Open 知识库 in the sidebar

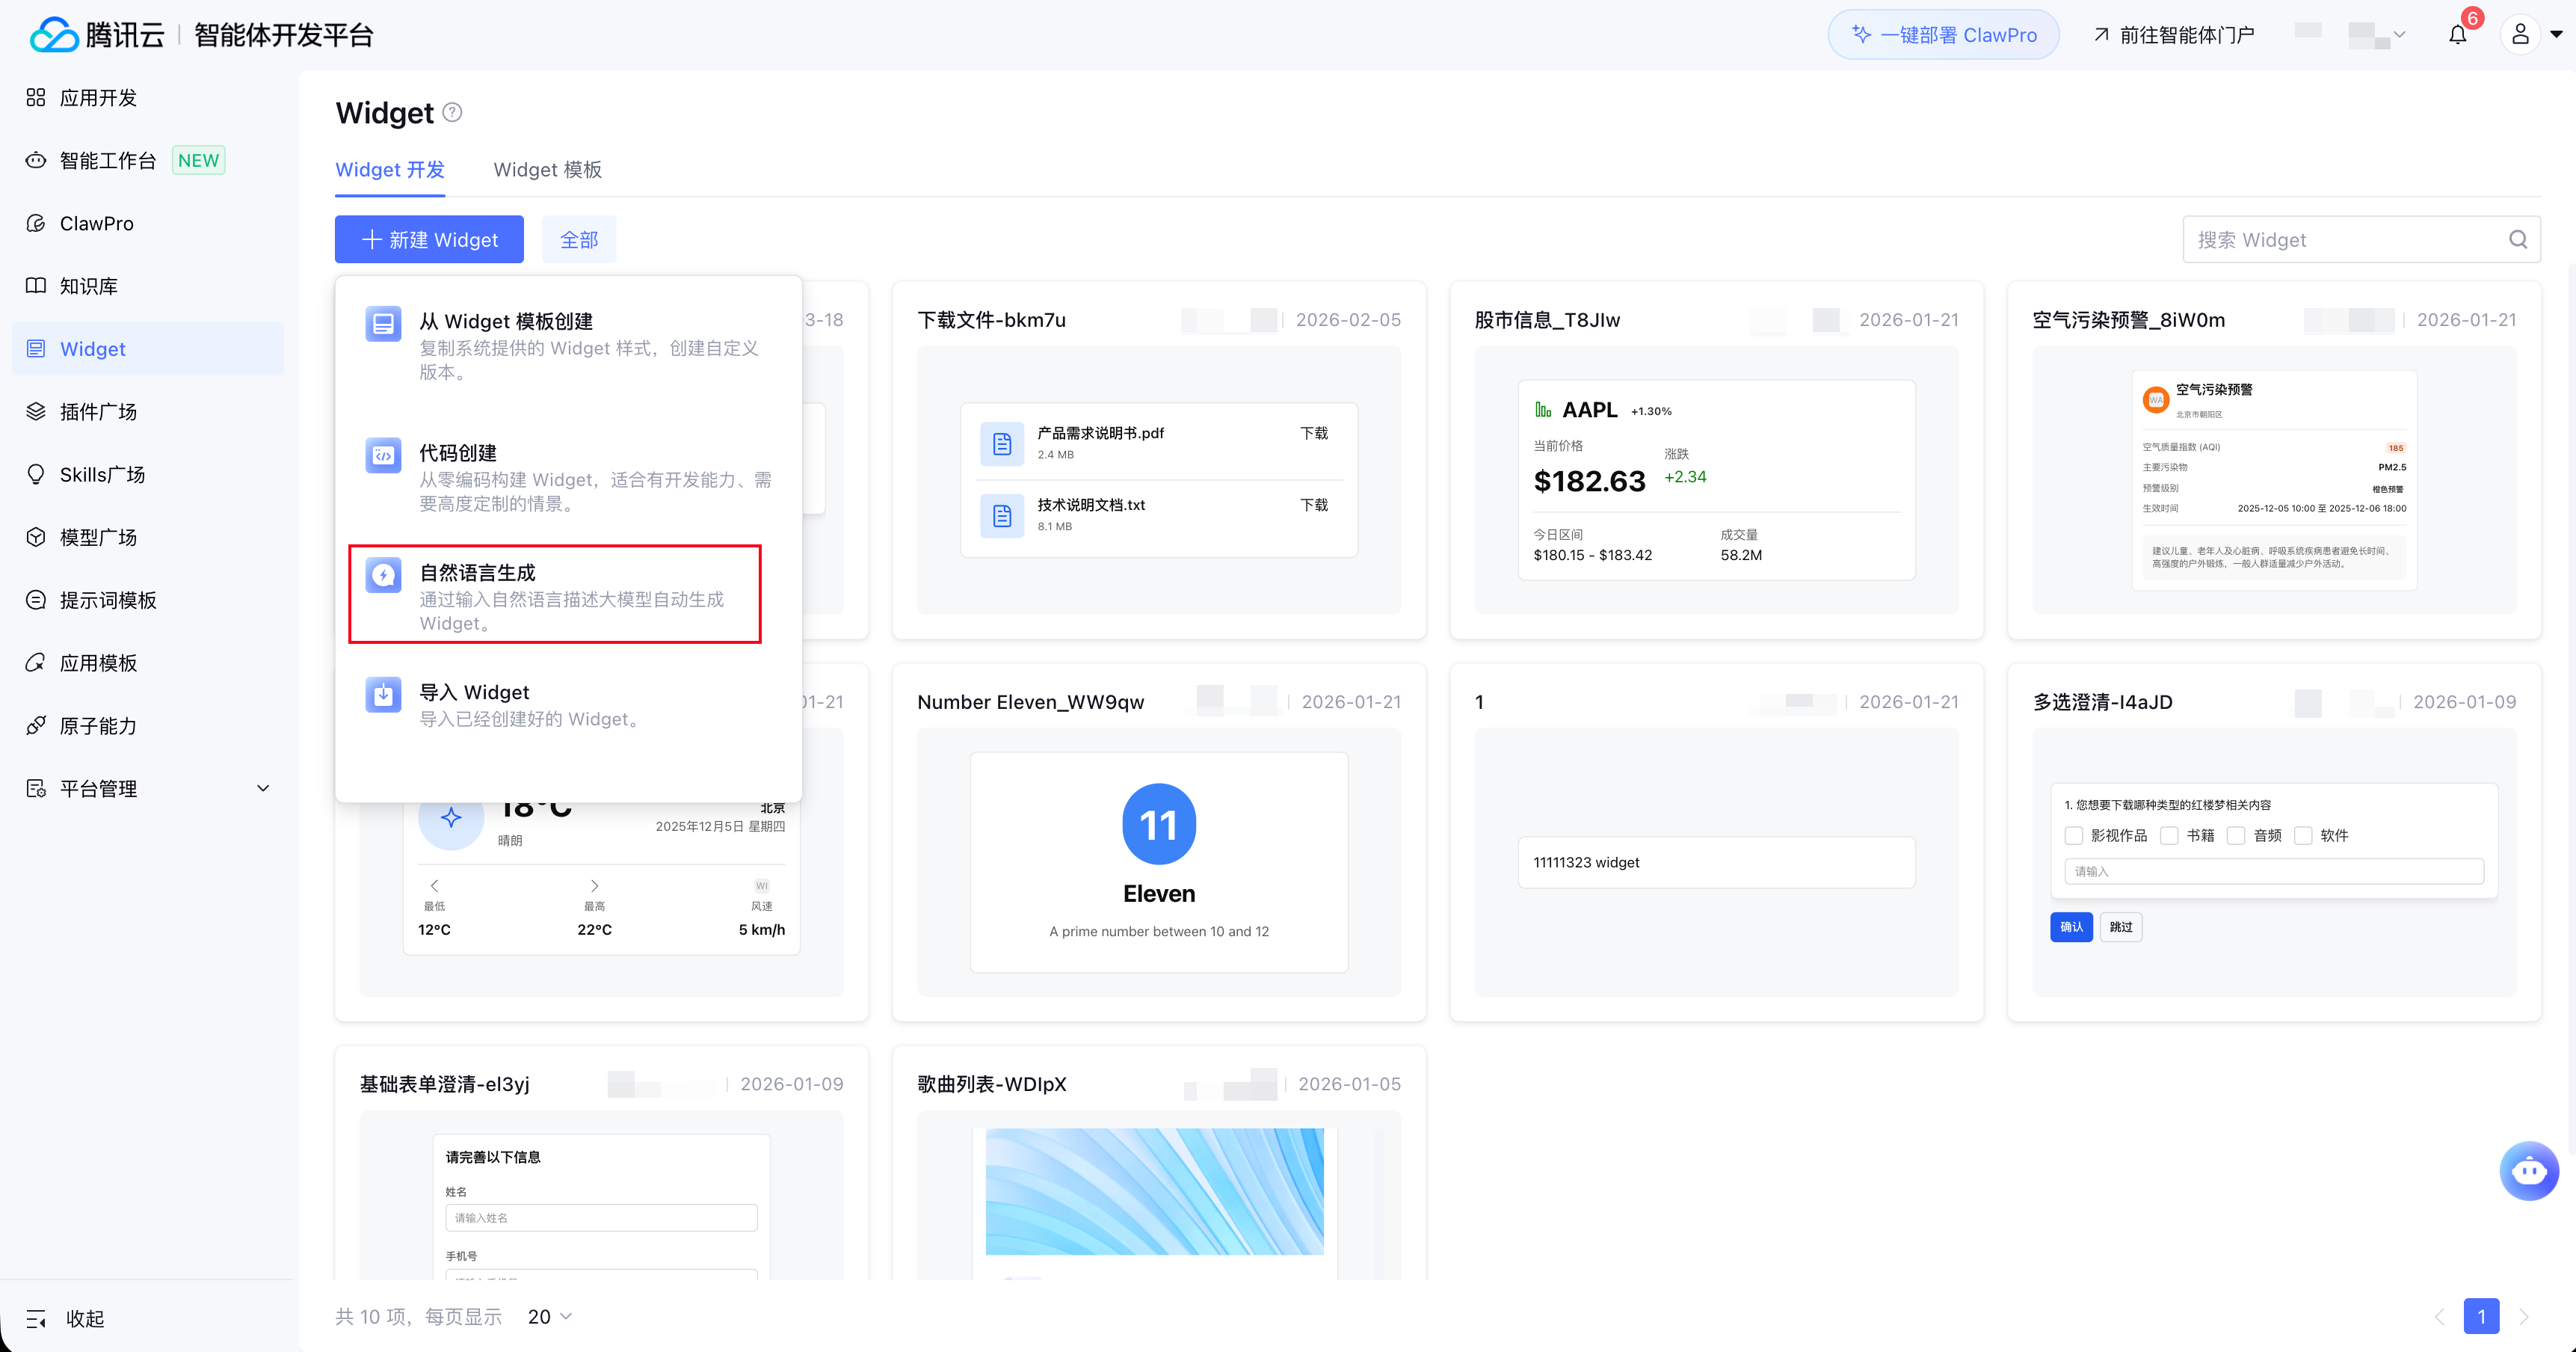[89, 286]
